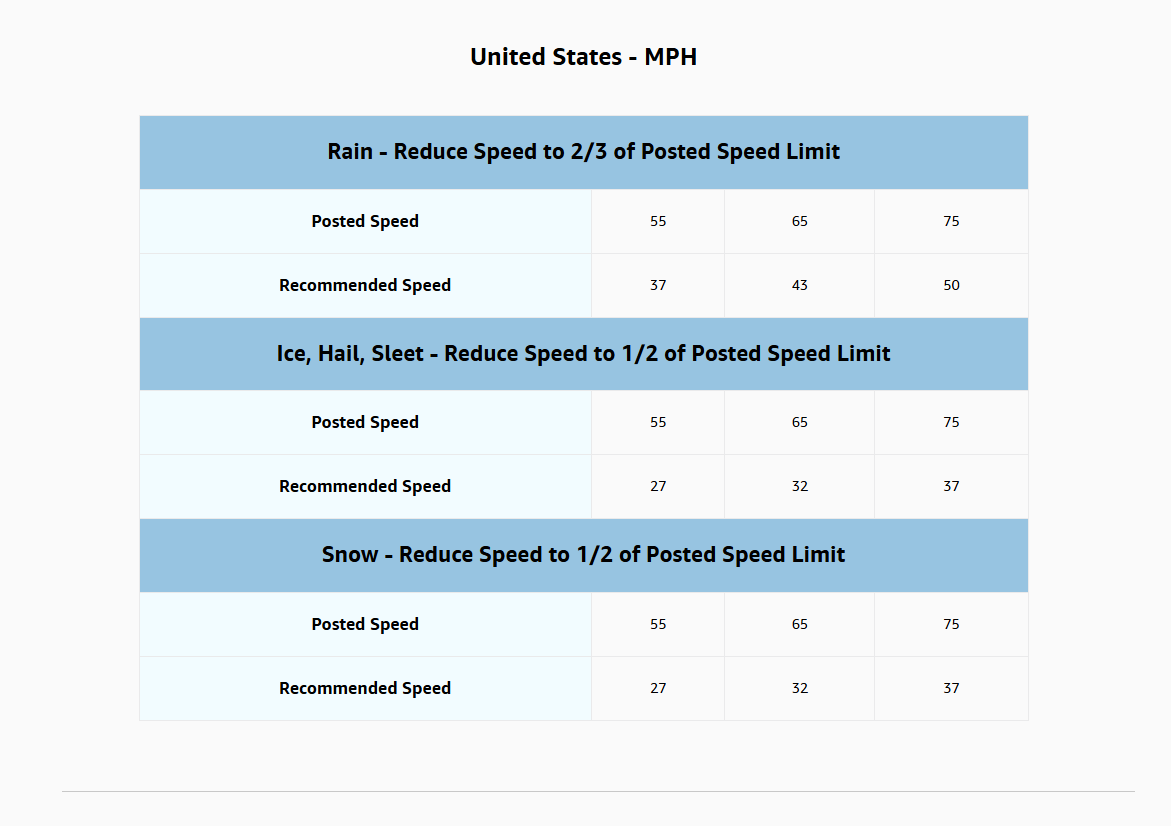Click the Snow section header row

point(583,555)
